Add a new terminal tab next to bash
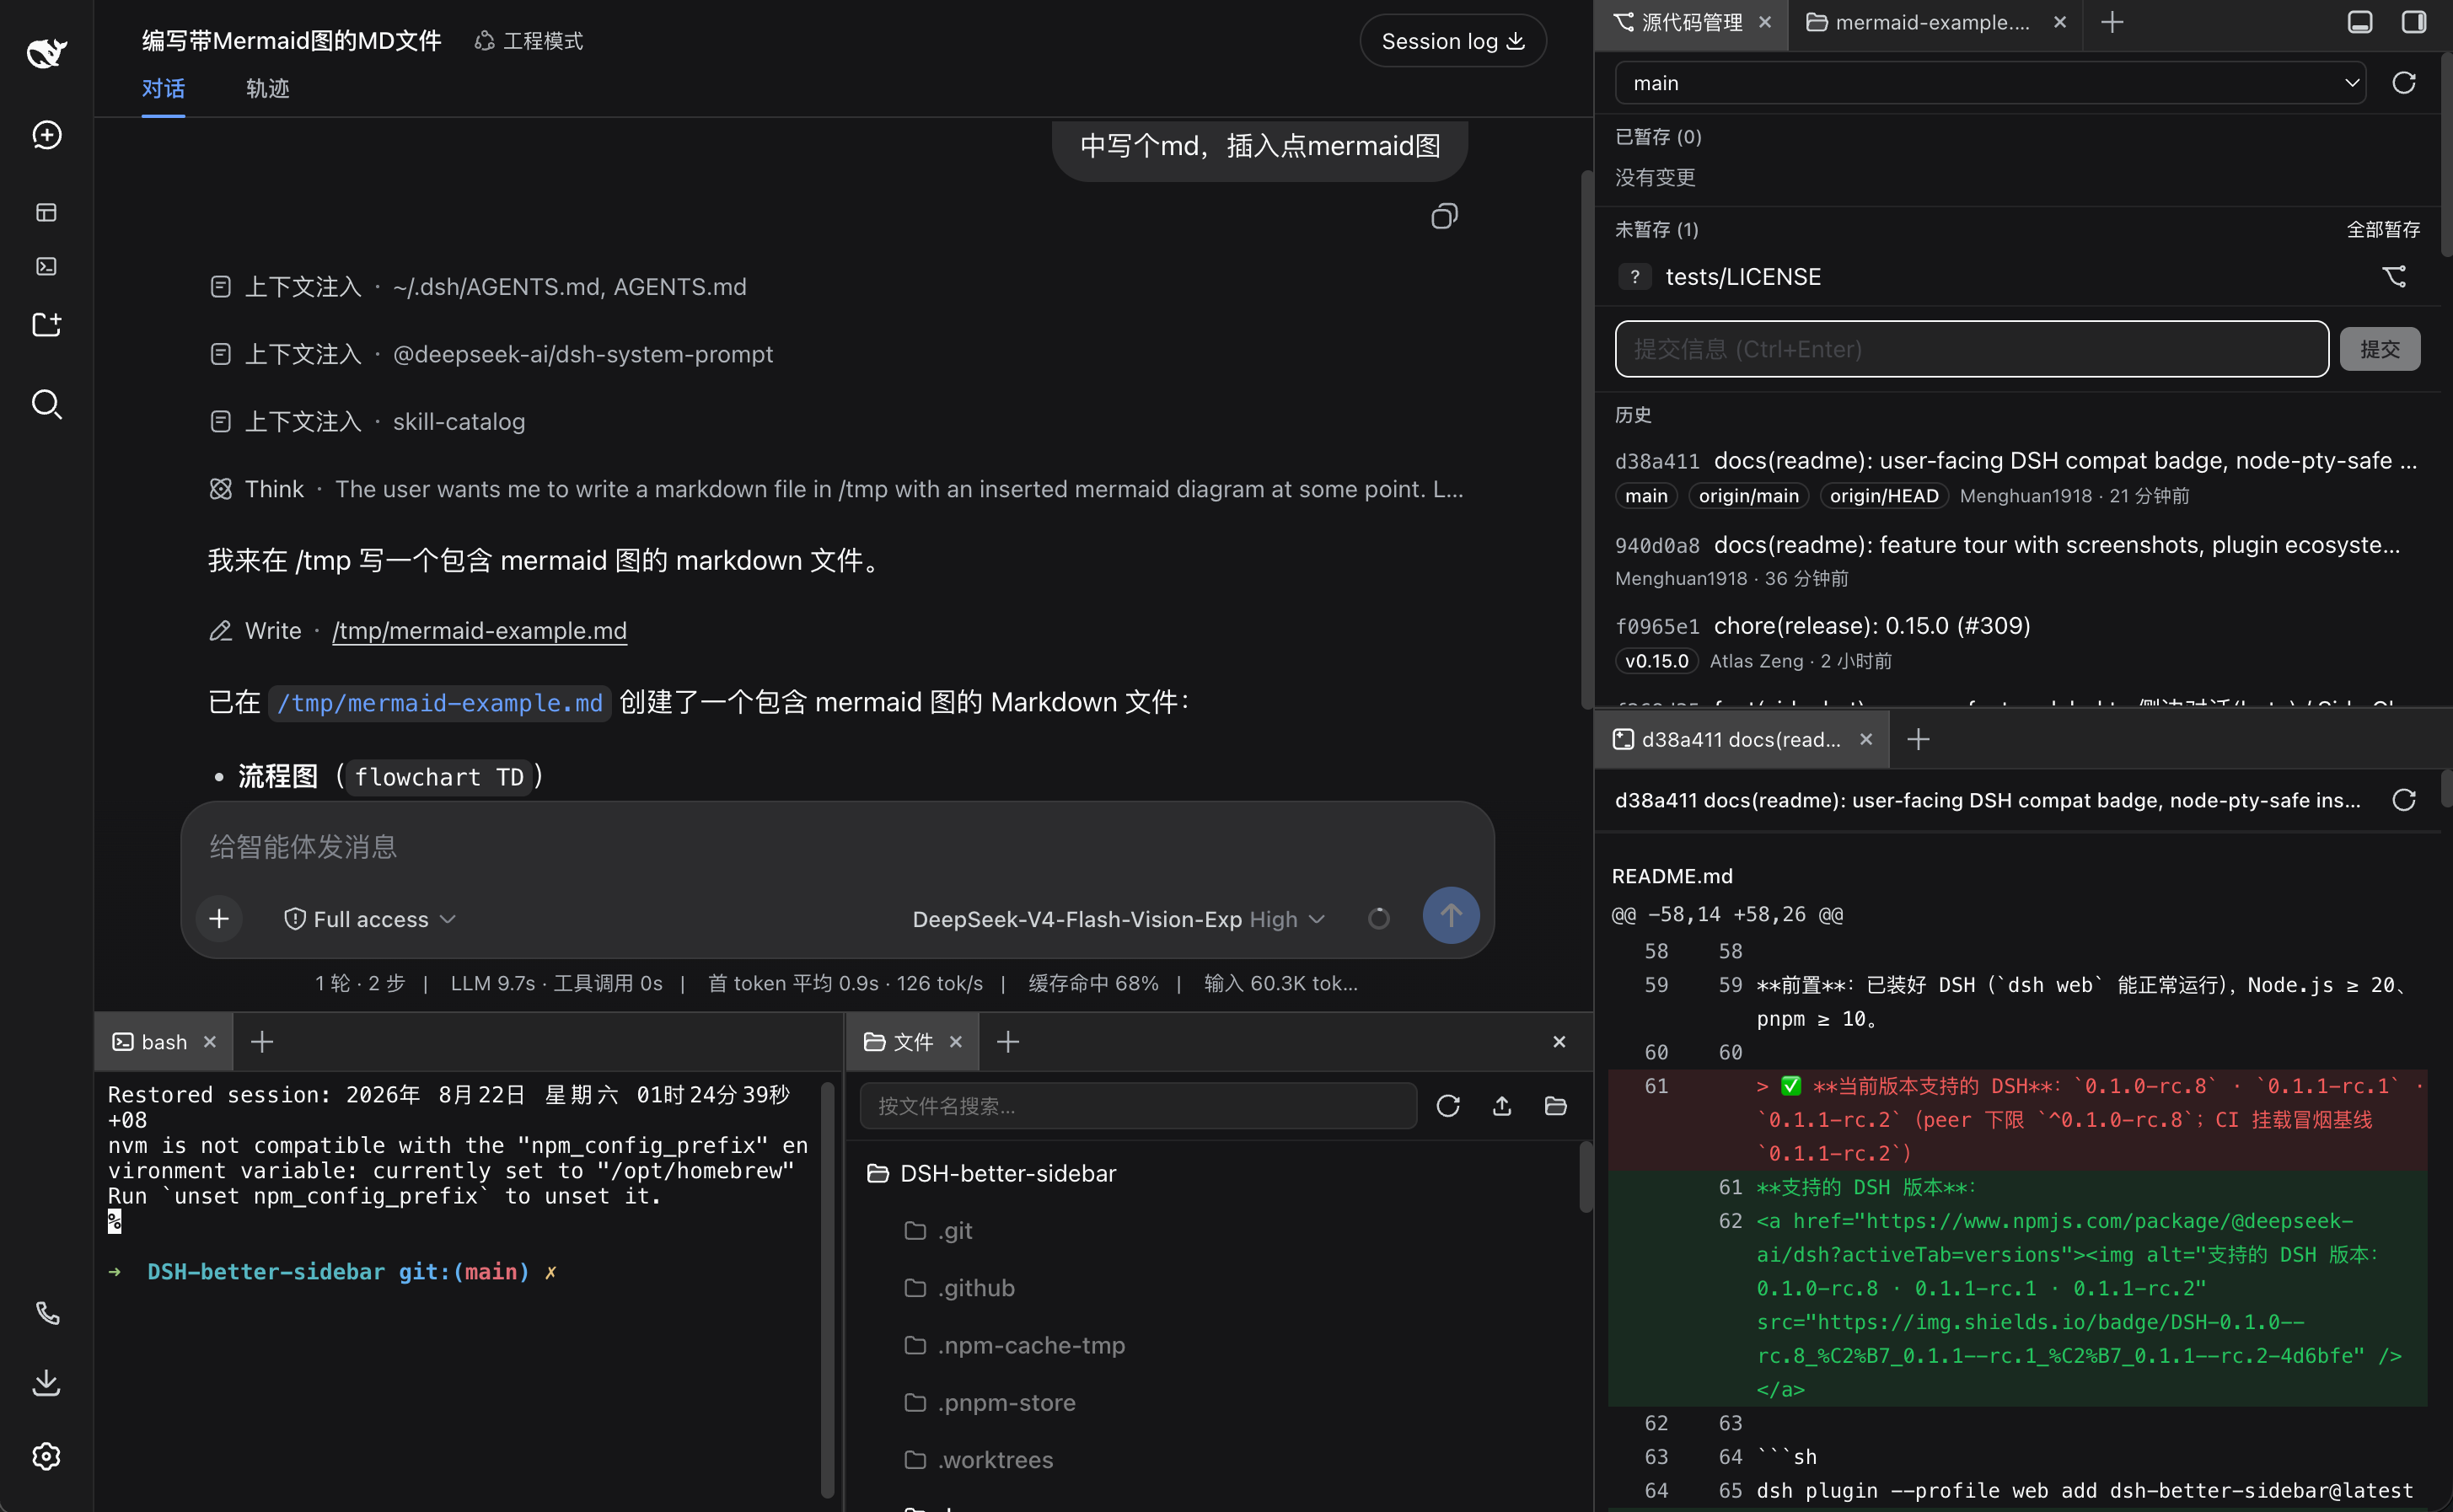 click(262, 1042)
